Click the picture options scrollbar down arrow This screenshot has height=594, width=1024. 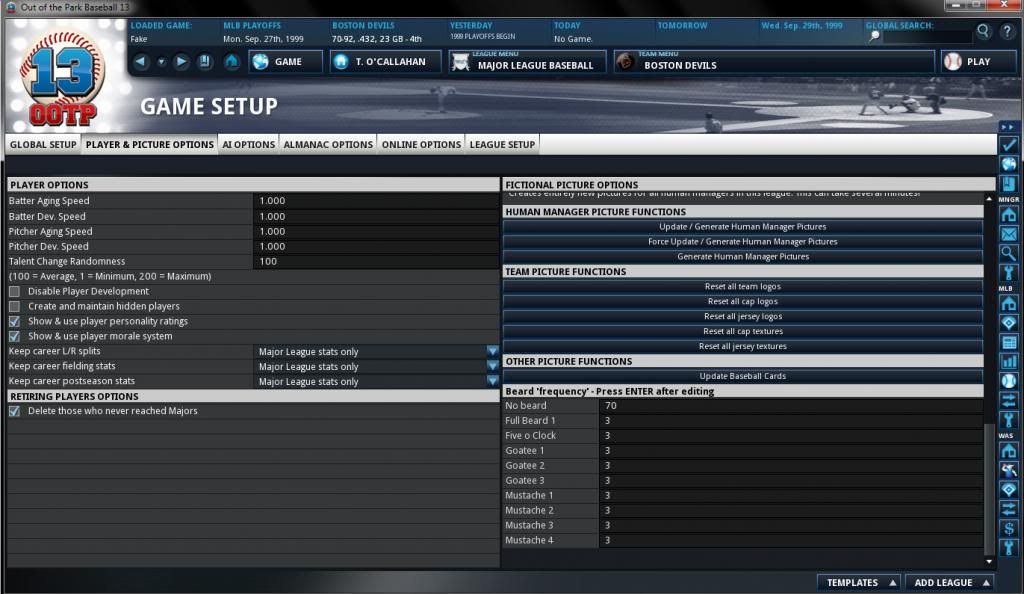[x=989, y=561]
